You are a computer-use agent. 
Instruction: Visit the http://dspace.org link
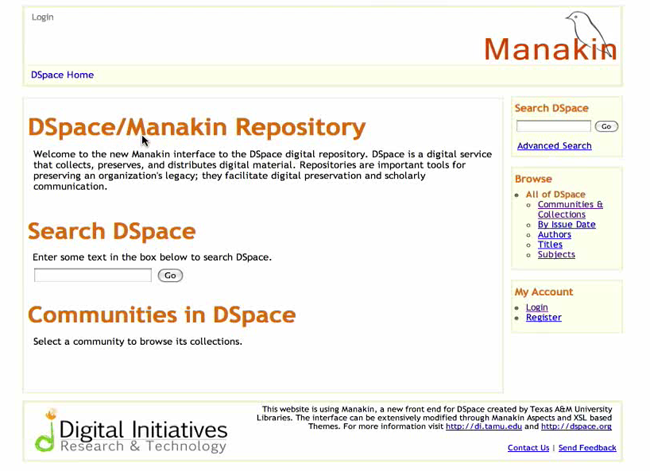pyautogui.click(x=576, y=426)
